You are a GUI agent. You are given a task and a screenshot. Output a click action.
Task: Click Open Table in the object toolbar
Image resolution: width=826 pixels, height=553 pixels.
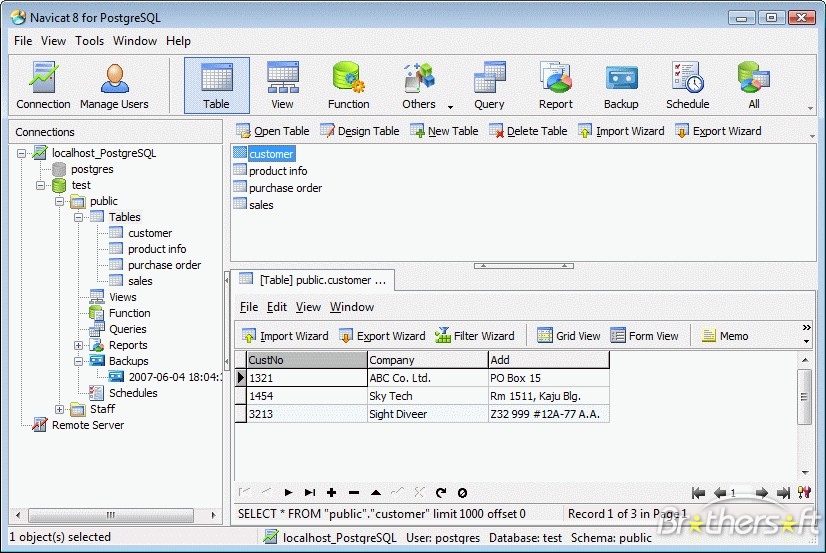point(273,131)
